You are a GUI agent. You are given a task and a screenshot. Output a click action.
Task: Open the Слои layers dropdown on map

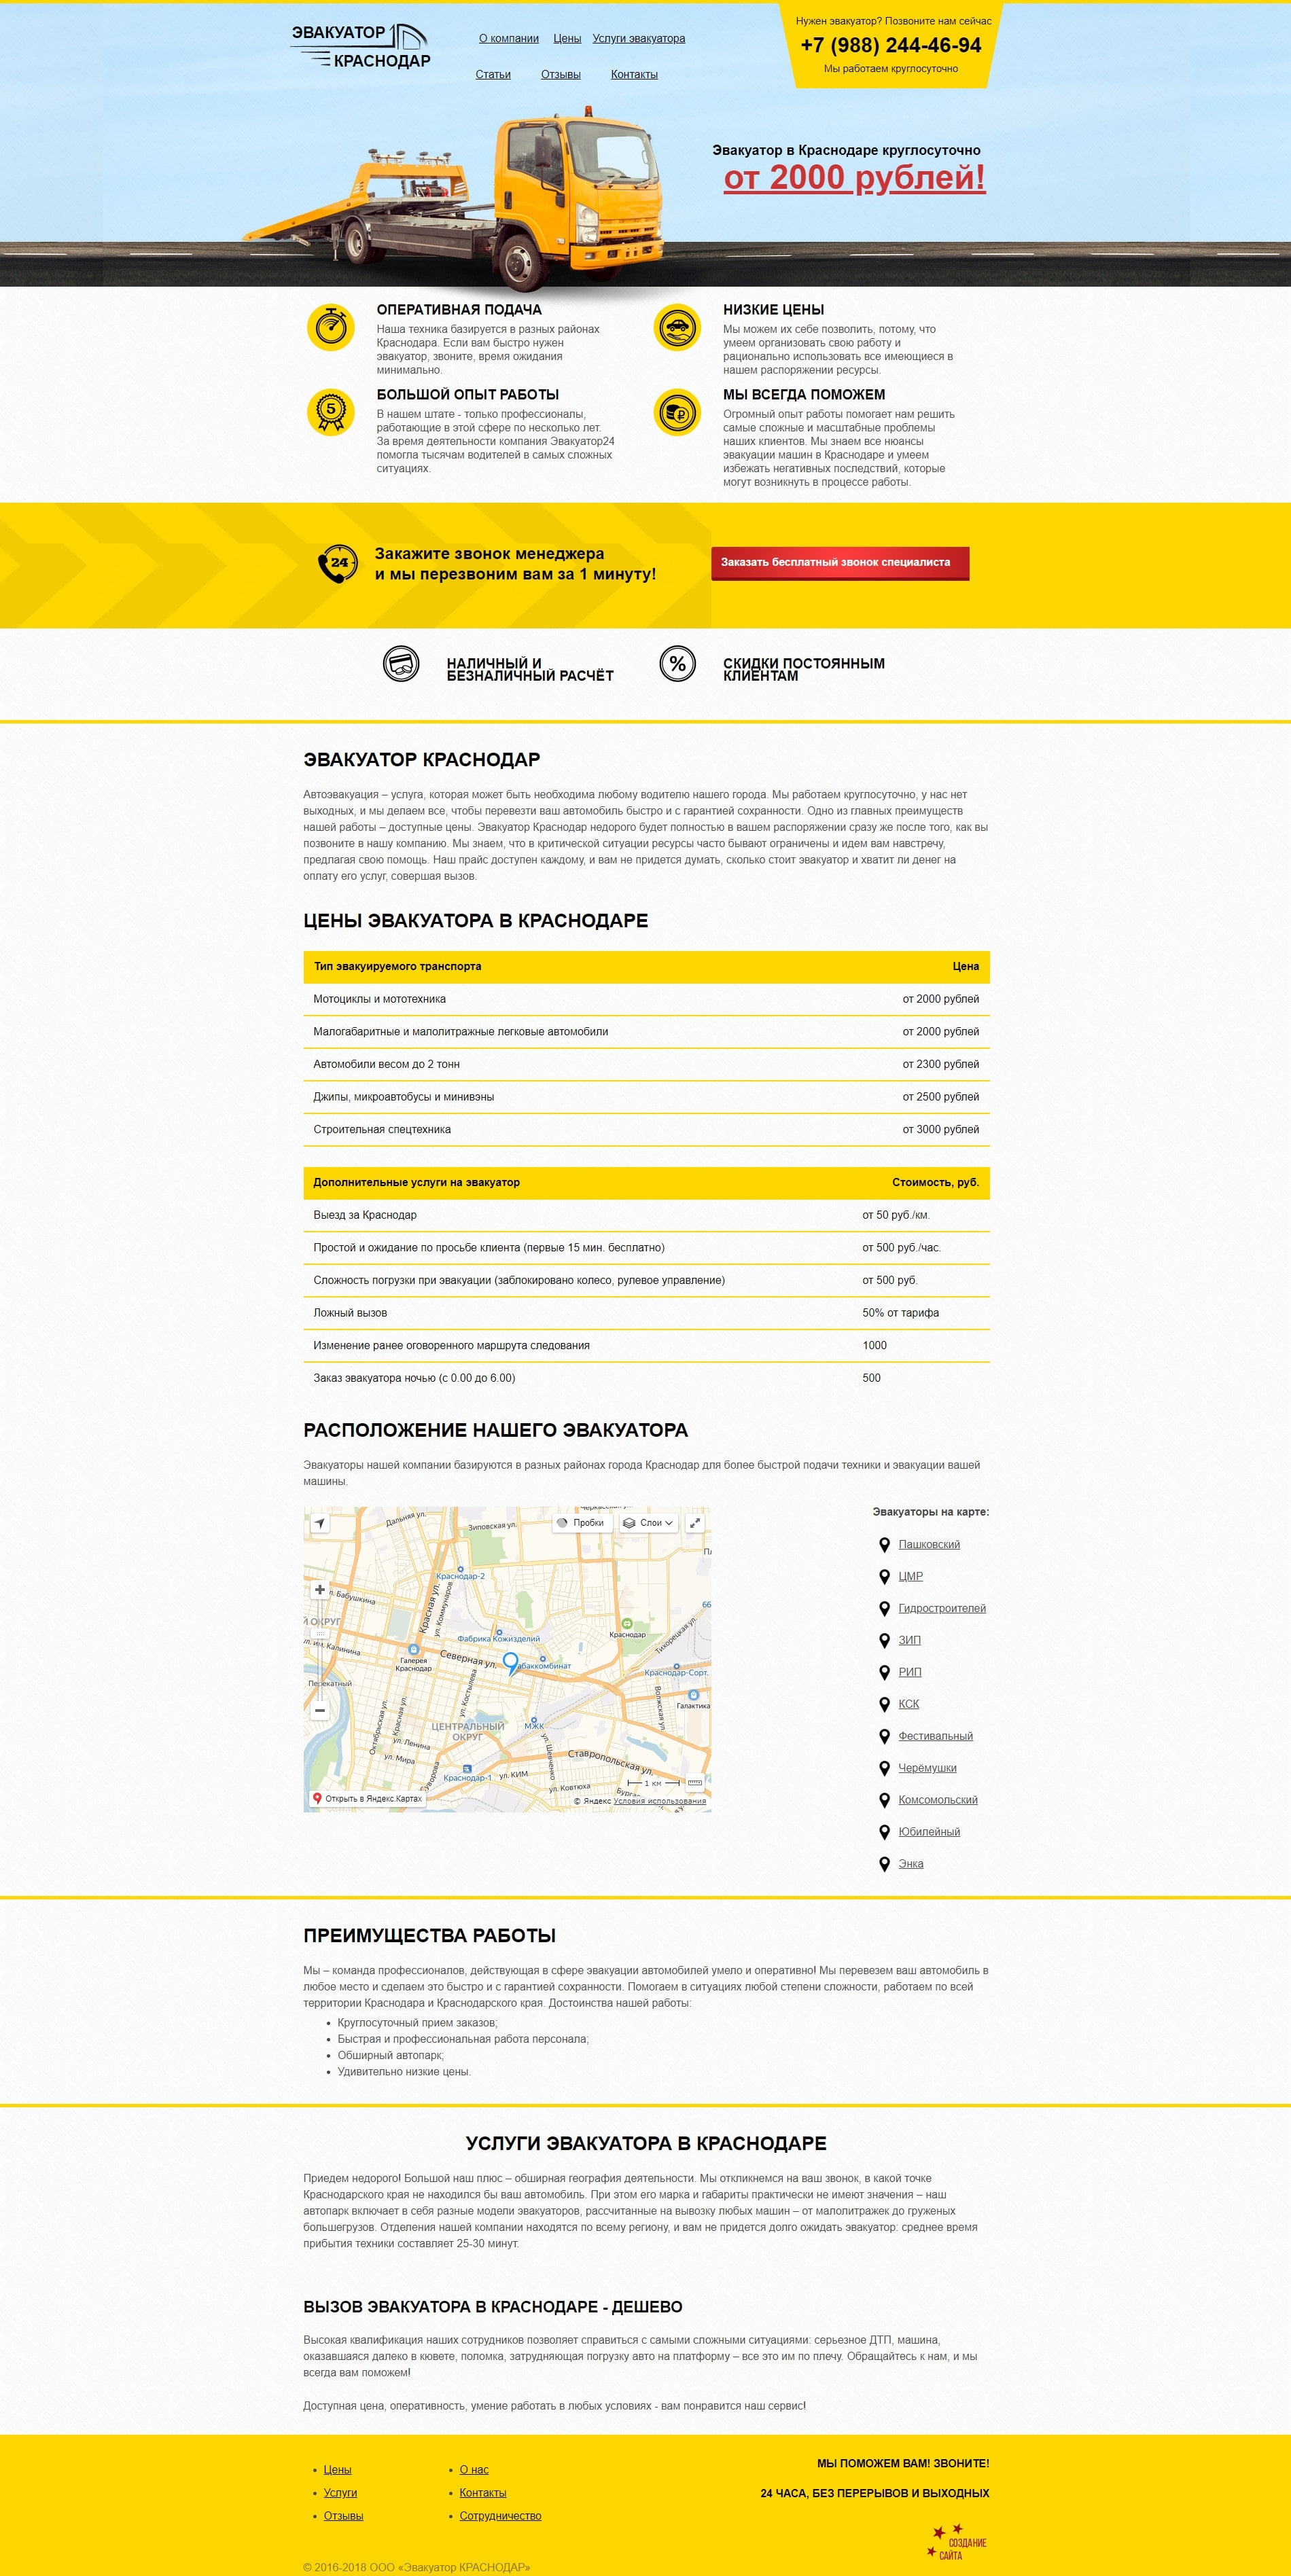click(649, 1523)
